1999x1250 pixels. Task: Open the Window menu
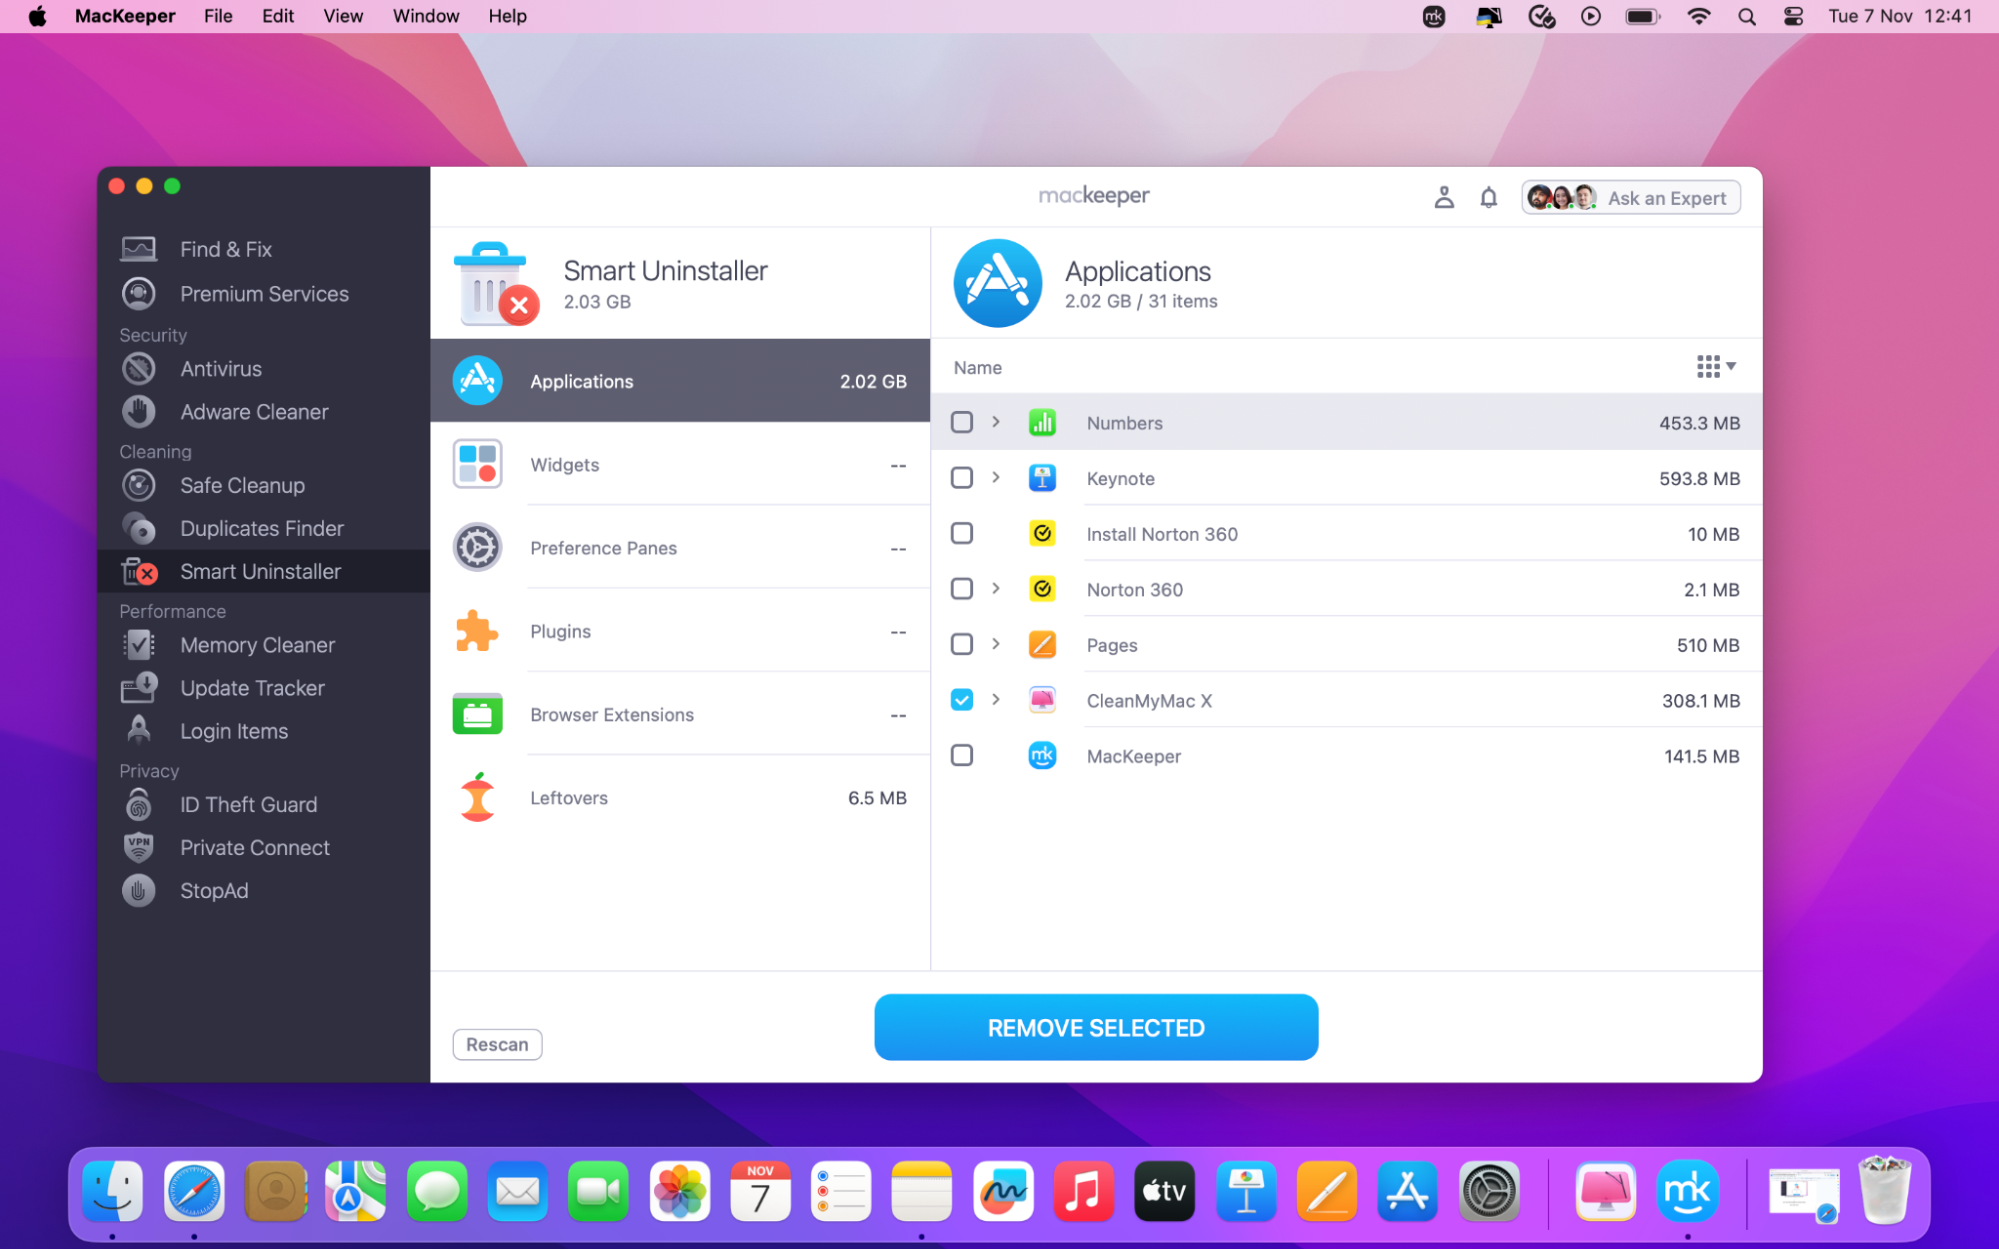tap(425, 16)
